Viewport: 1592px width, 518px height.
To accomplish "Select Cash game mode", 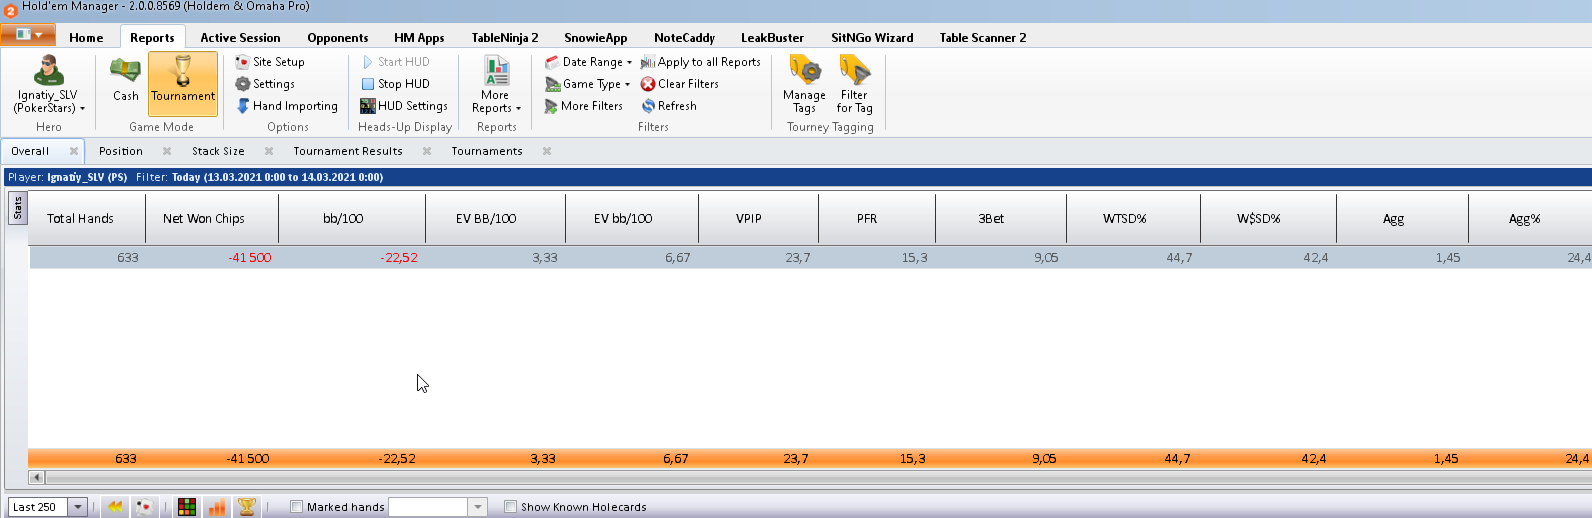I will [125, 83].
